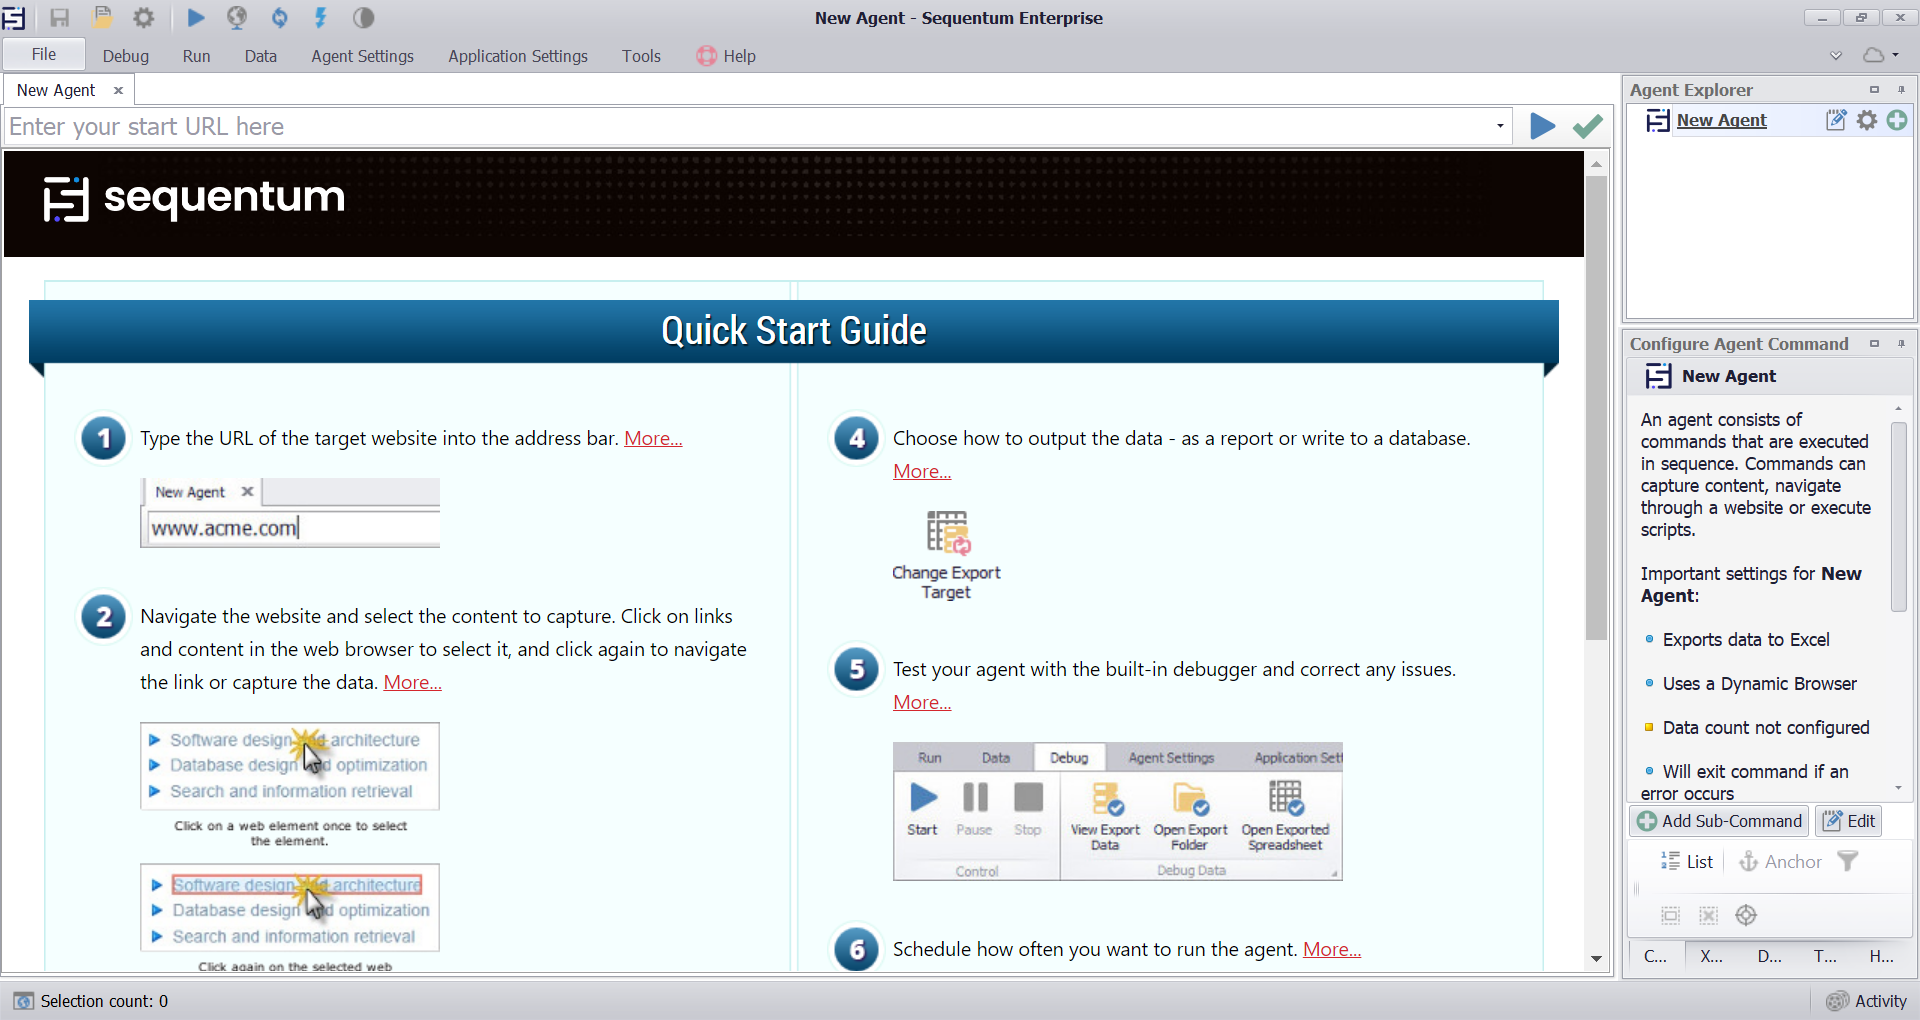Click the gear icon in Agent Explorer row
Image resolution: width=1920 pixels, height=1020 pixels.
coord(1867,120)
